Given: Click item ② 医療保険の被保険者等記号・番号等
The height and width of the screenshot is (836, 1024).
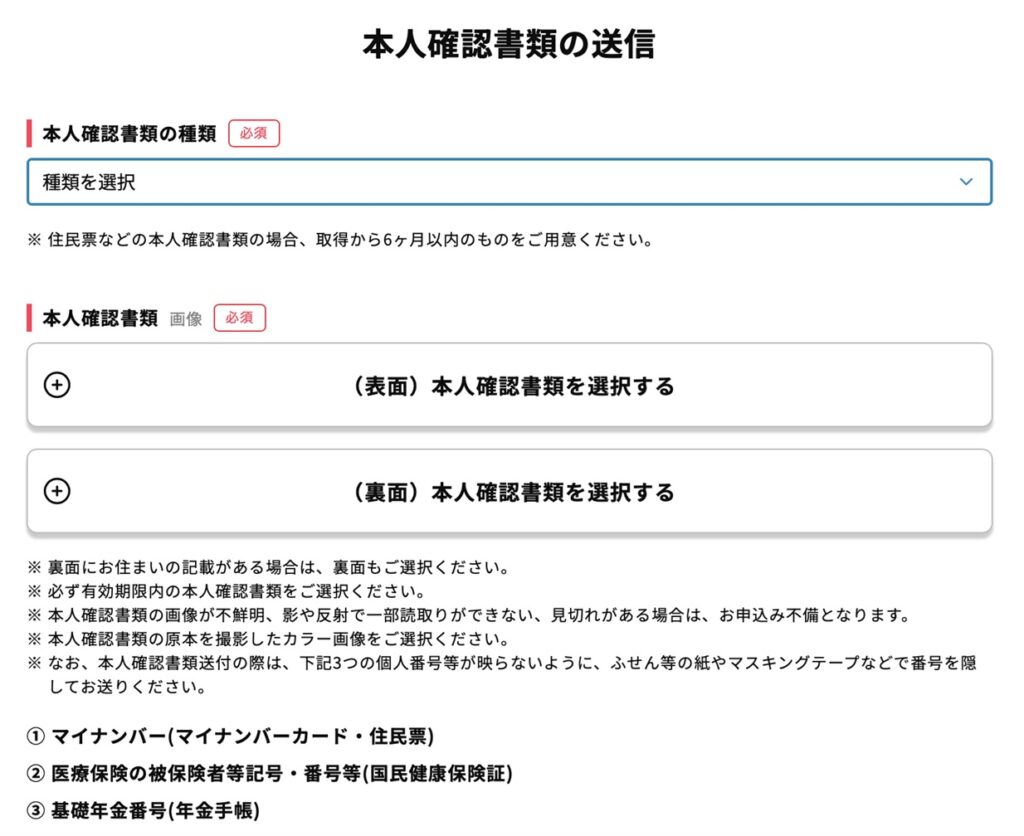Looking at the screenshot, I should click(x=270, y=774).
